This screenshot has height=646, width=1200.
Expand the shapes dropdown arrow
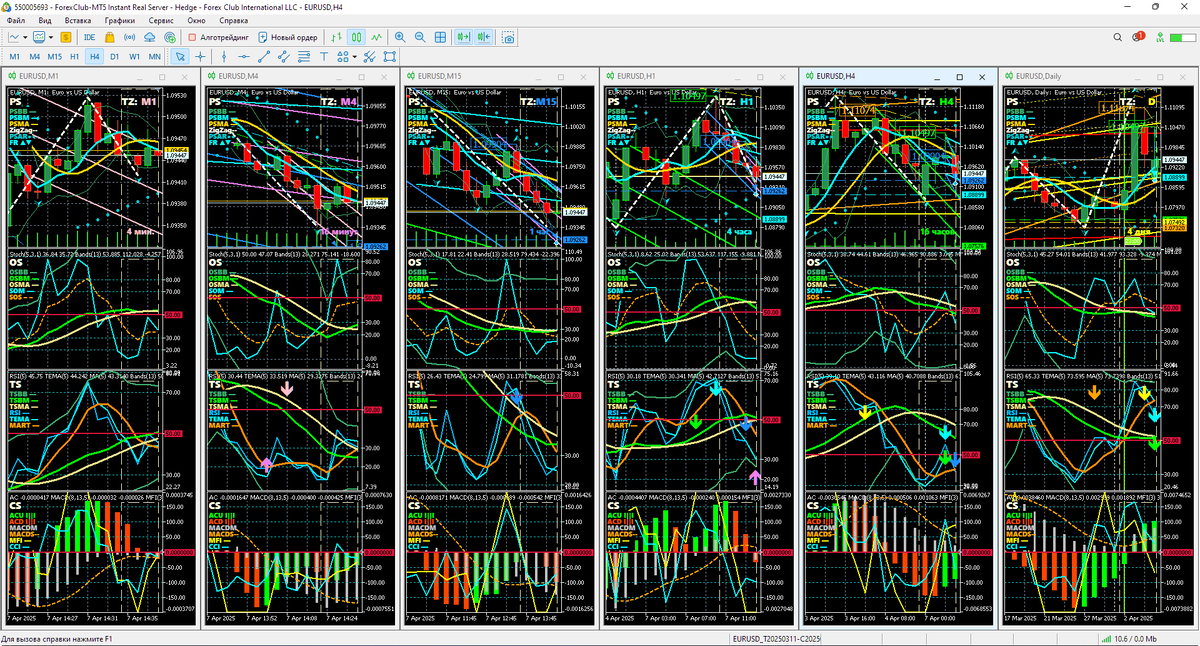pos(355,57)
